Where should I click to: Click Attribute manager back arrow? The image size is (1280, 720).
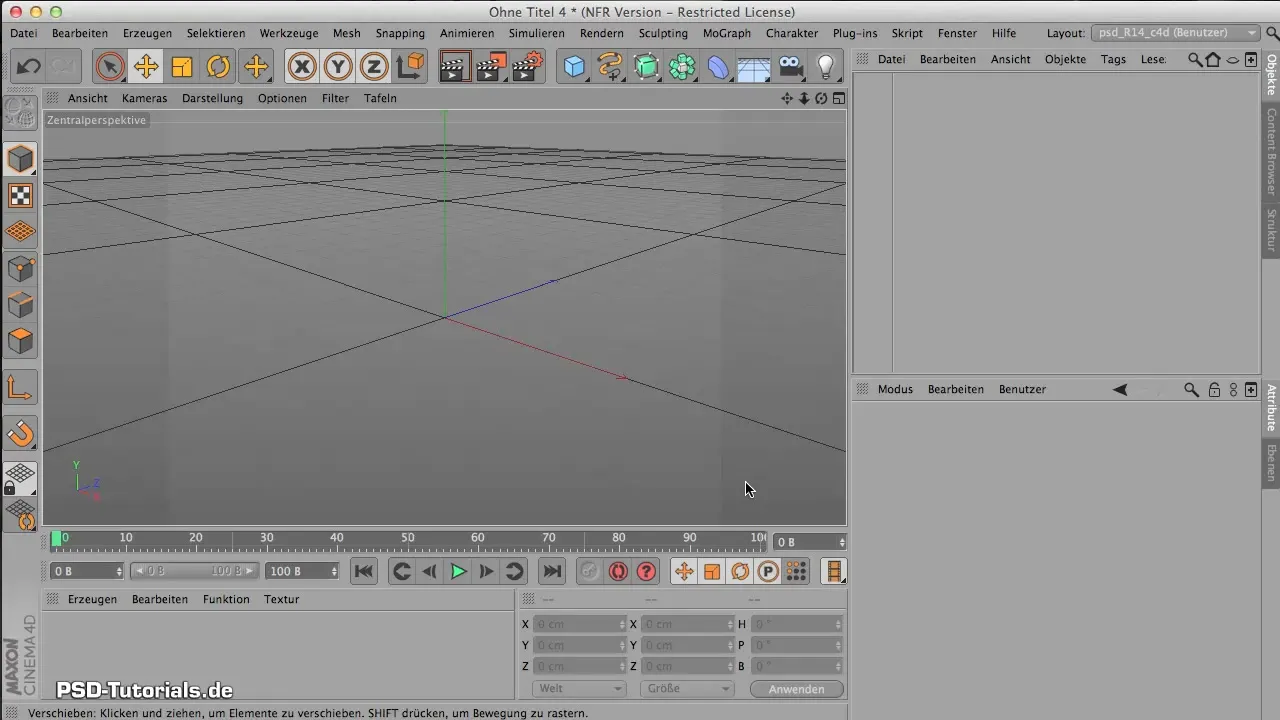(x=1120, y=389)
